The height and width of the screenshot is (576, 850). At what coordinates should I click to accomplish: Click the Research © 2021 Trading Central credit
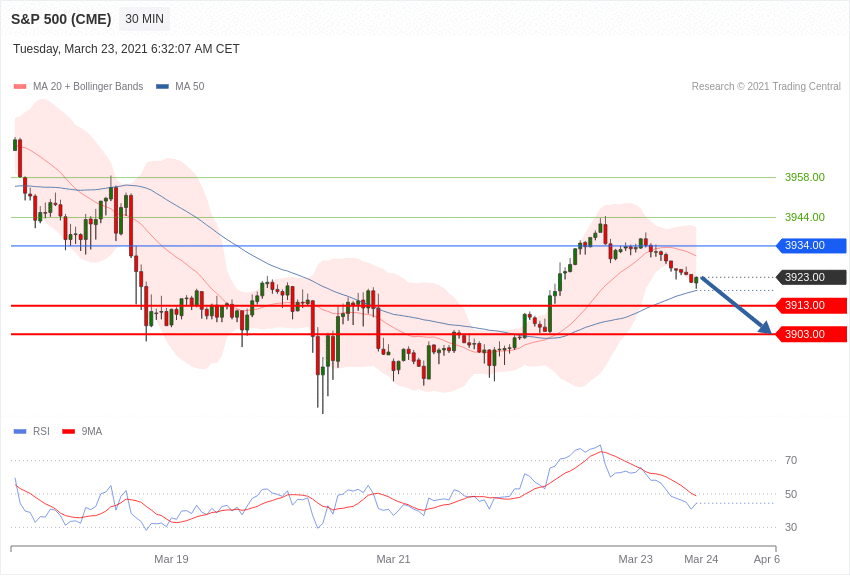tap(766, 86)
